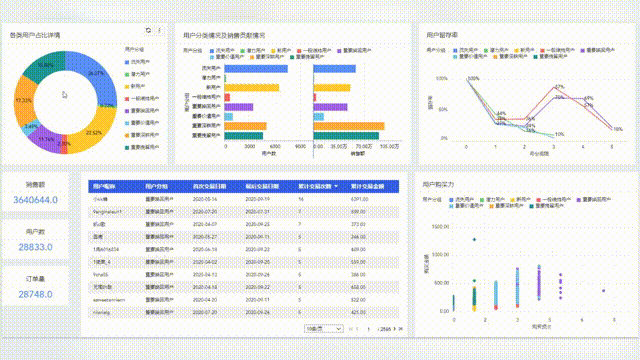The height and width of the screenshot is (360, 640).
Task: Click the teal legend square in donut legend
Action: click(127, 147)
